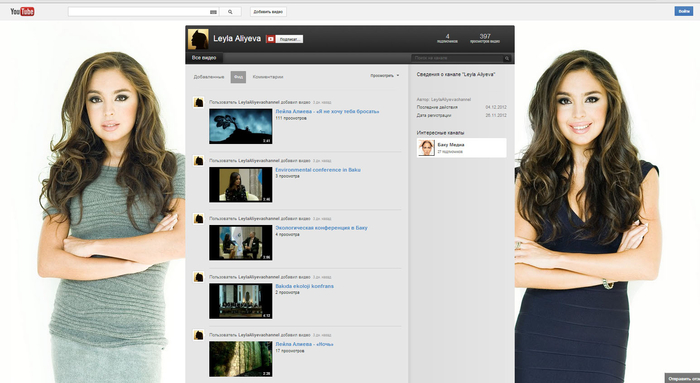Click the 397 video views counter

[485, 38]
